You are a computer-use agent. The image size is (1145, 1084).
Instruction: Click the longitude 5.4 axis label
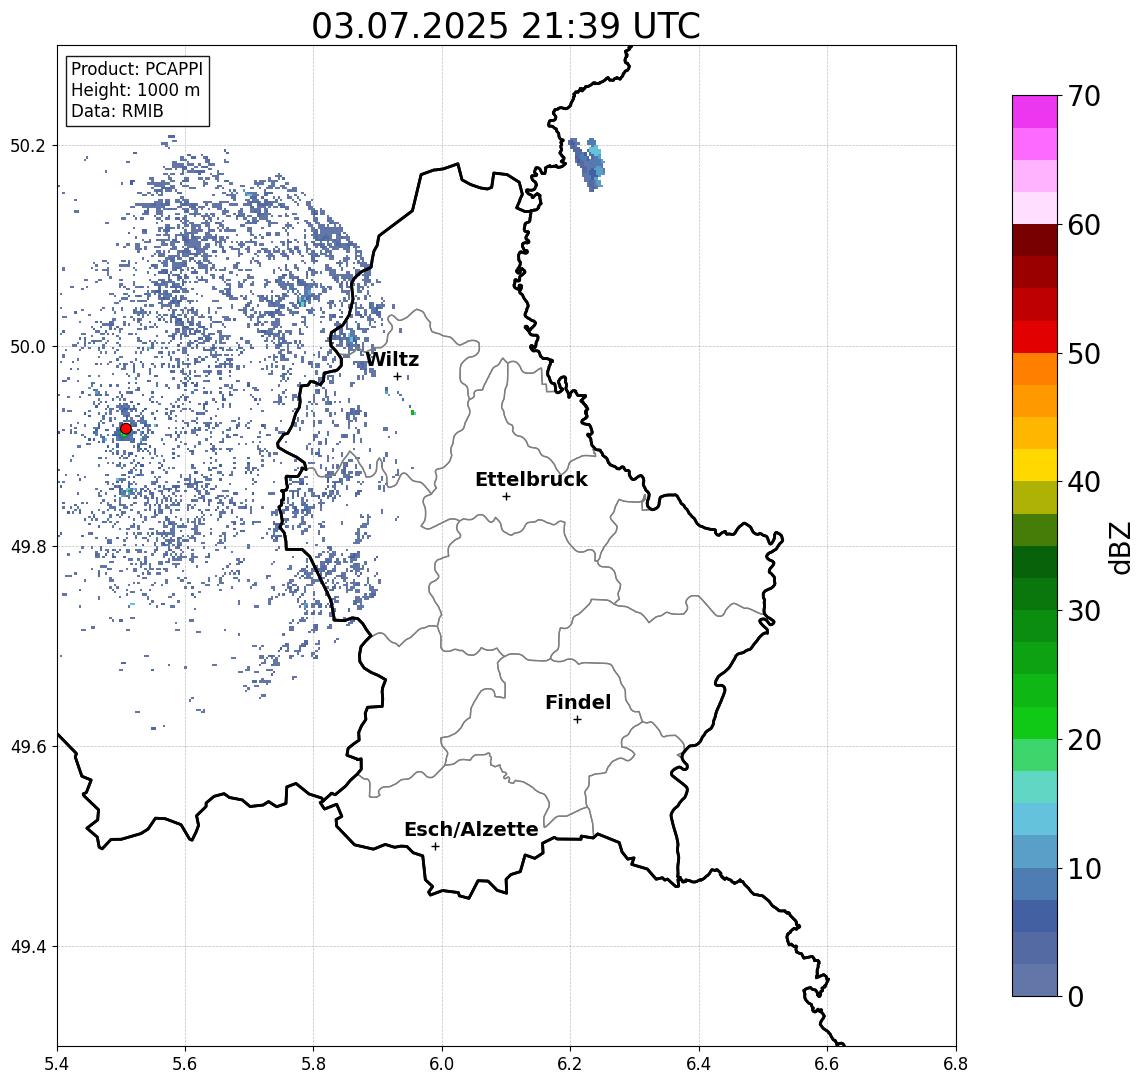click(x=57, y=1064)
